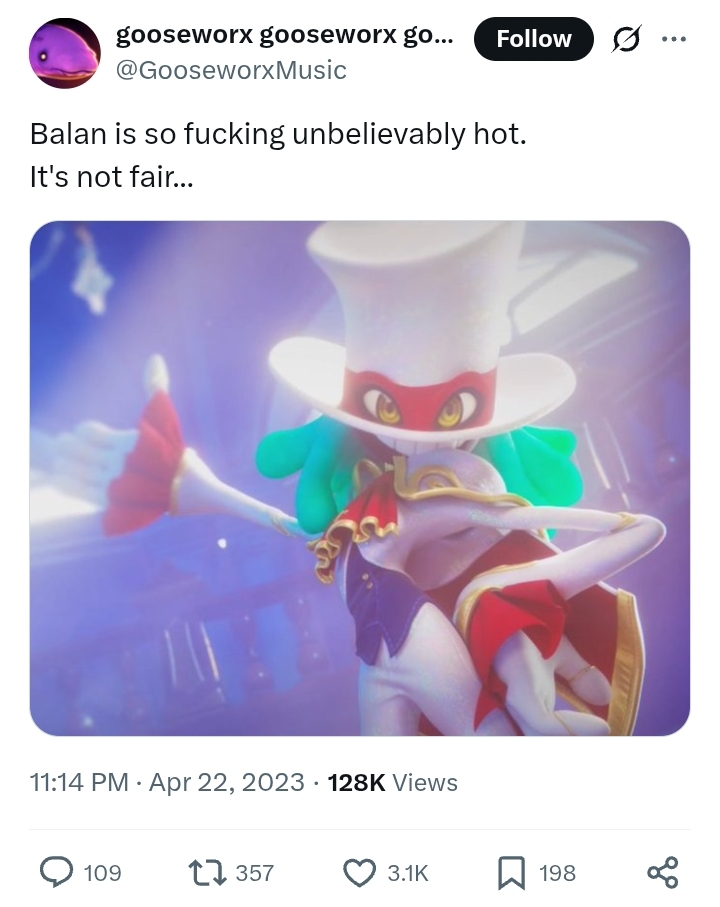Click the reply speech bubble icon

click(56, 872)
